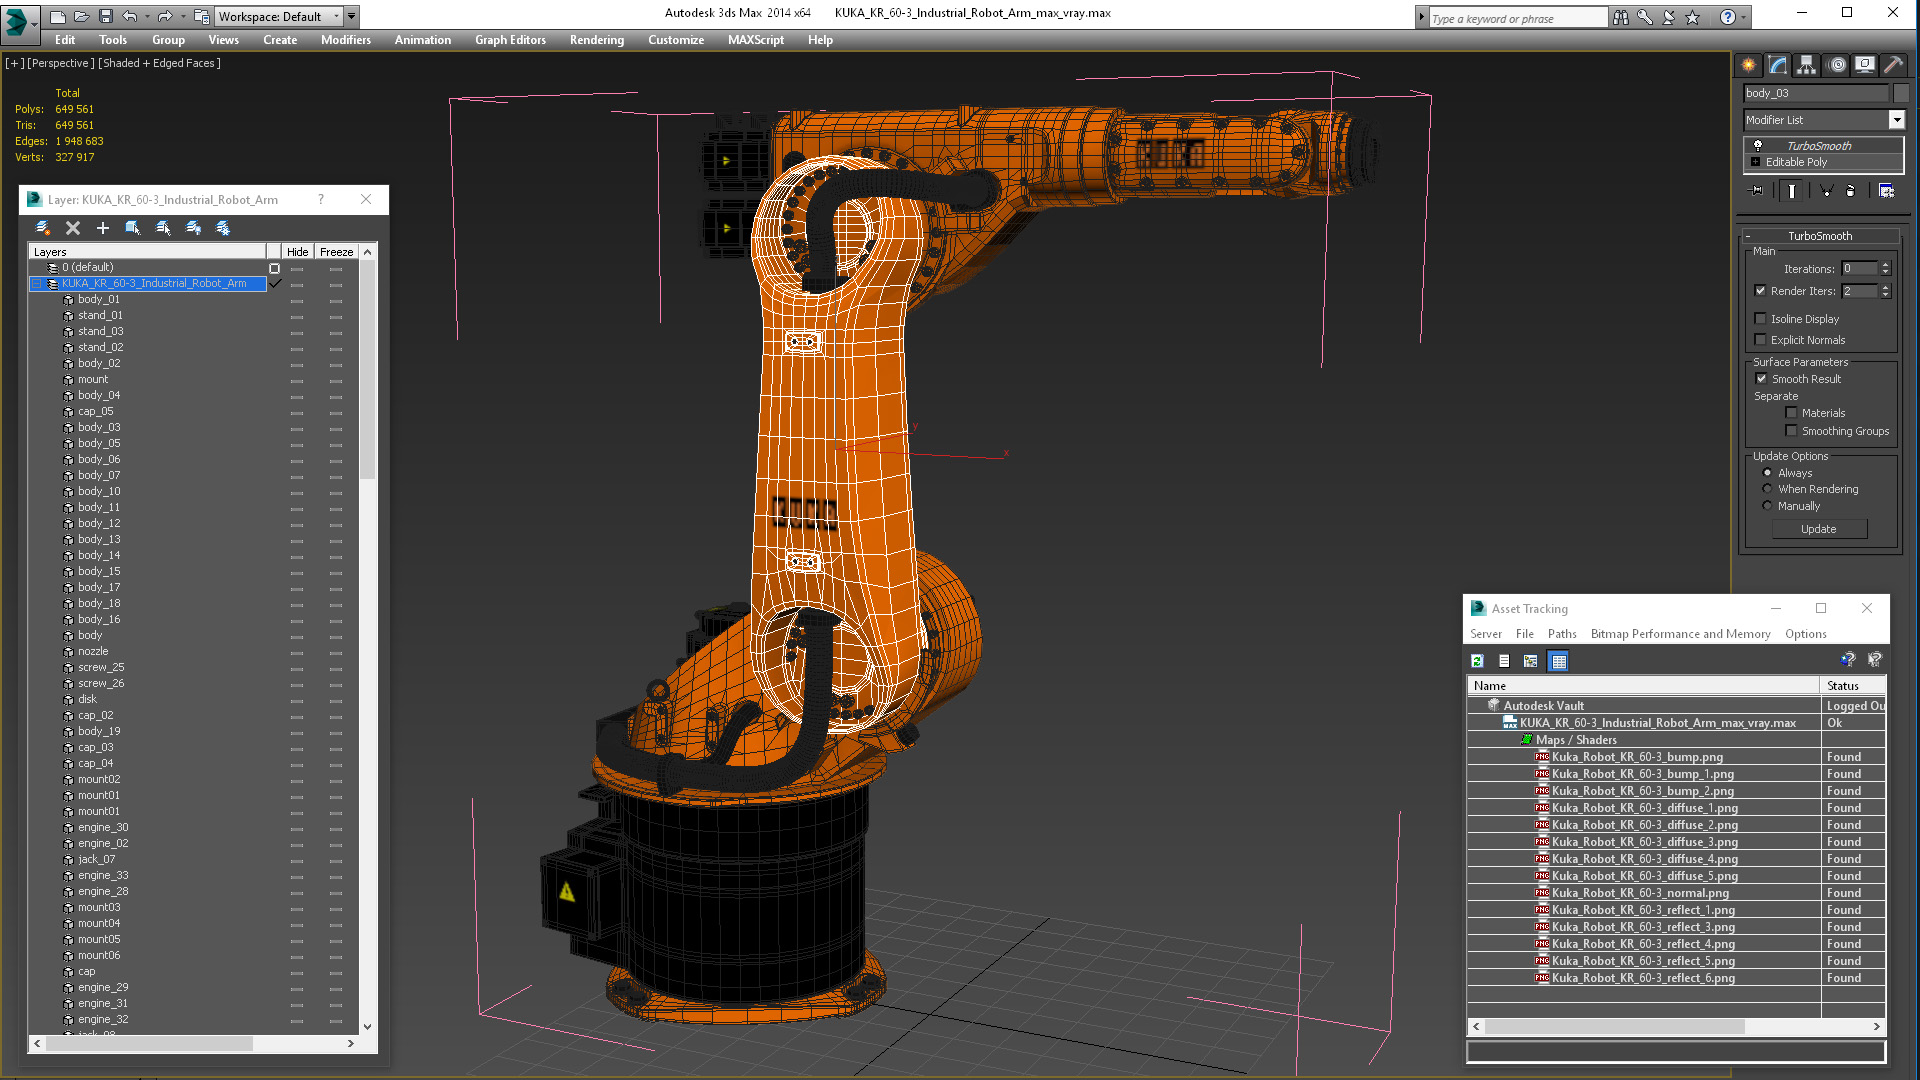Toggle the Render Iters checkbox
The width and height of the screenshot is (1920, 1080).
pos(1761,291)
